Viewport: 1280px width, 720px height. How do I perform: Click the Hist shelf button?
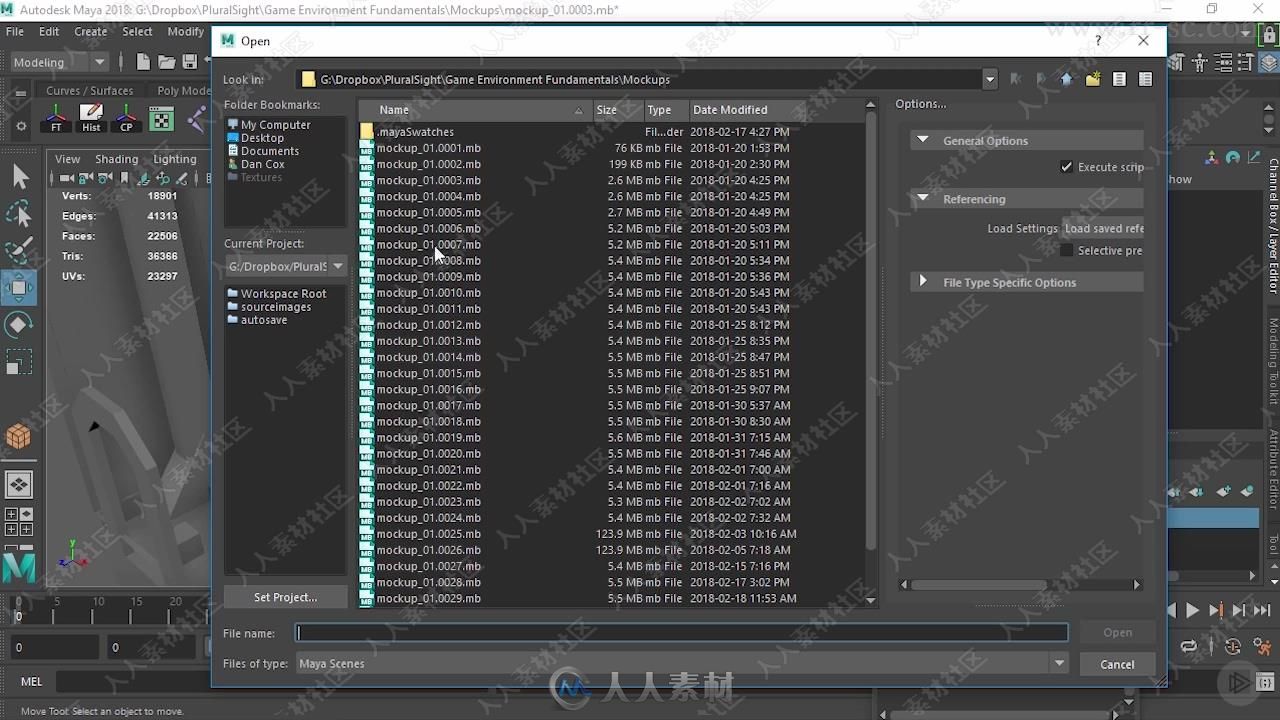pos(91,118)
